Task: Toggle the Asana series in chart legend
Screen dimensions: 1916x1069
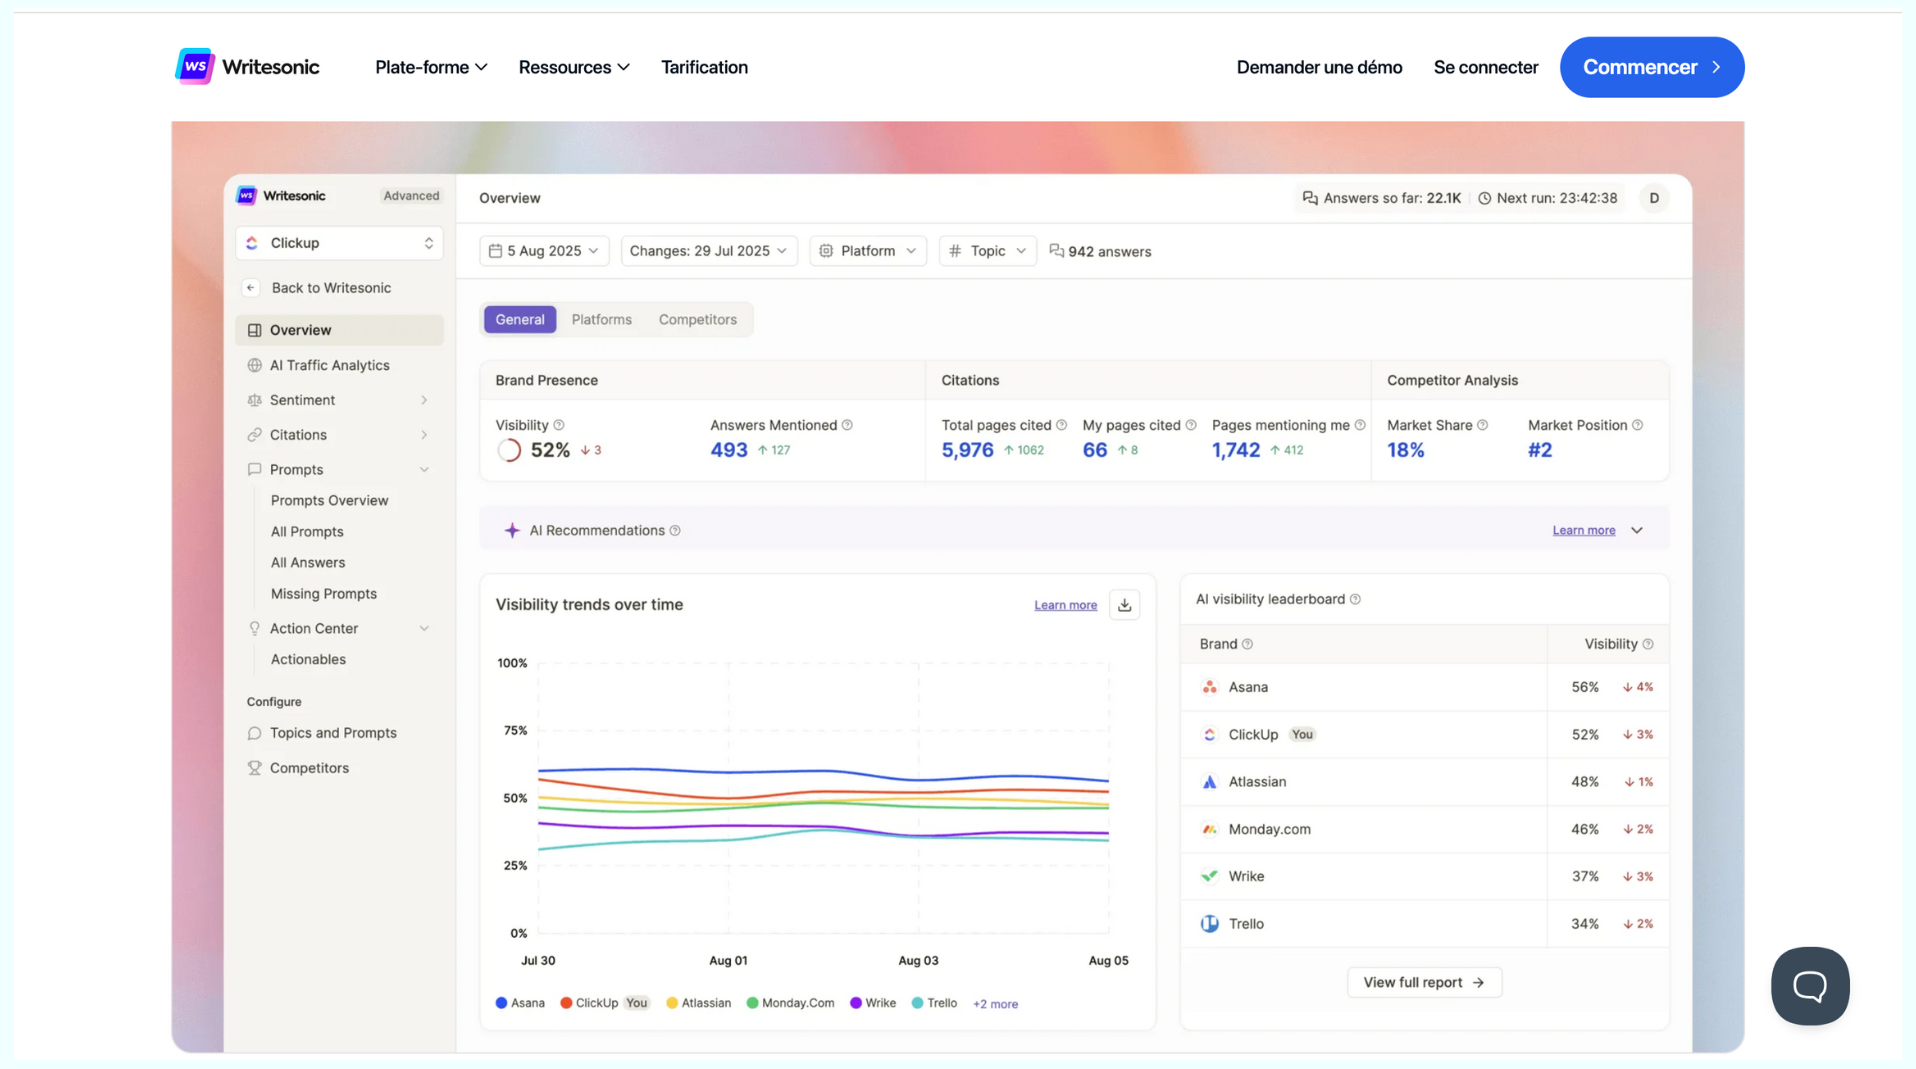Action: pyautogui.click(x=519, y=1003)
